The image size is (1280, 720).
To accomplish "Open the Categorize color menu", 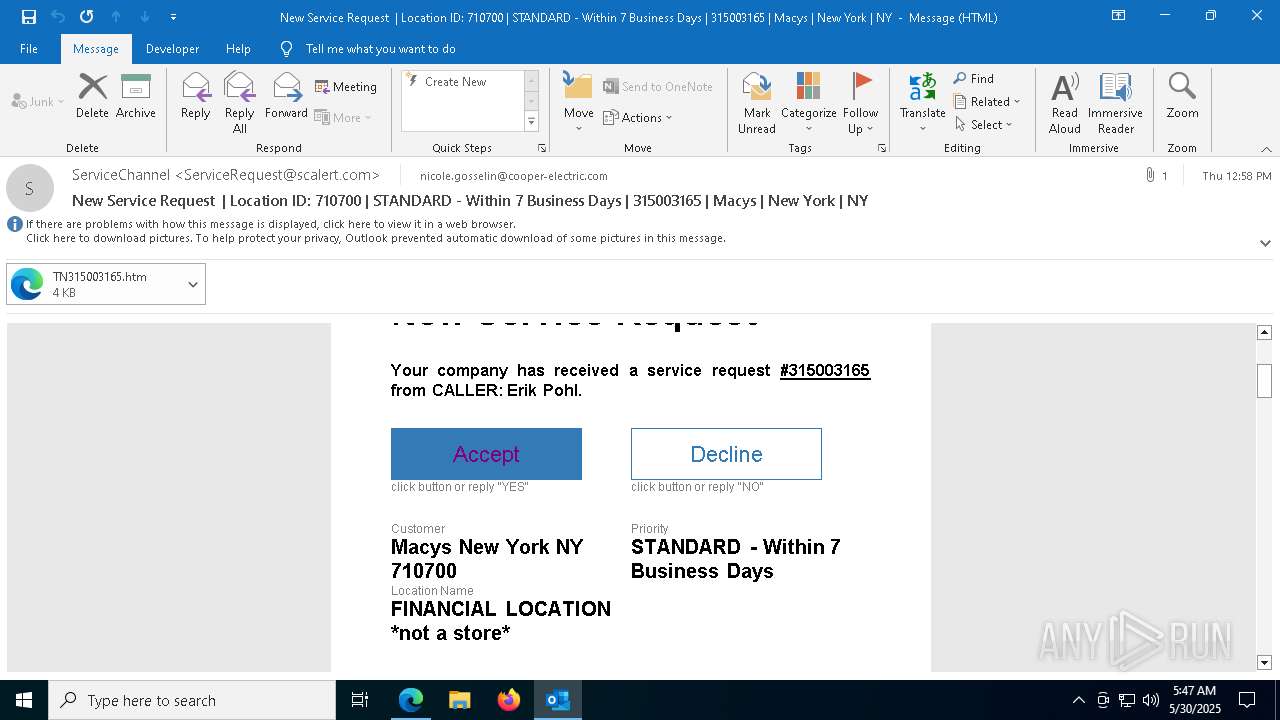I will click(808, 102).
